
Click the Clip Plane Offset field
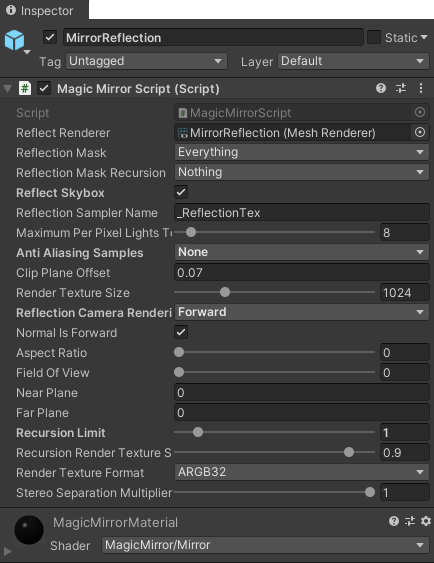click(x=302, y=273)
